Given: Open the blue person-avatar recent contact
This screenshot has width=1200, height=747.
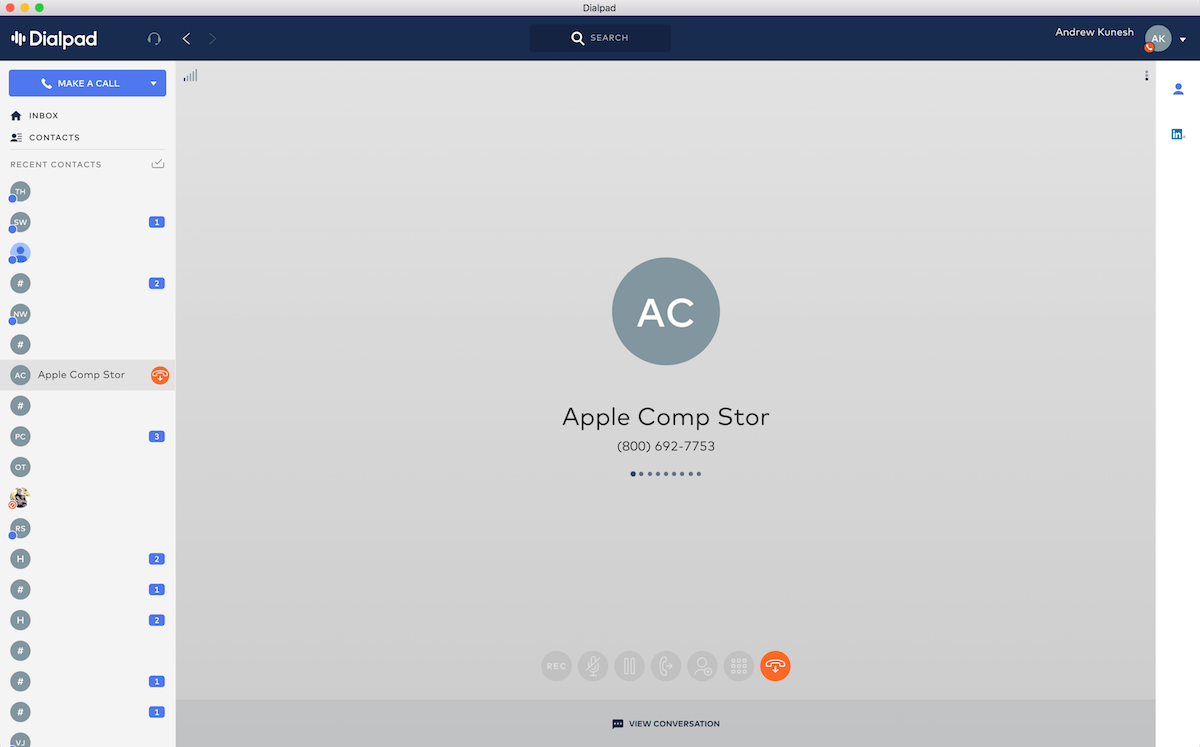Looking at the screenshot, I should click(x=20, y=253).
